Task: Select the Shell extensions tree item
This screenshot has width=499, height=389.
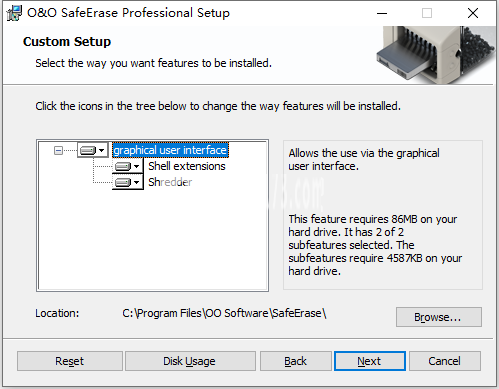Action: 187,166
